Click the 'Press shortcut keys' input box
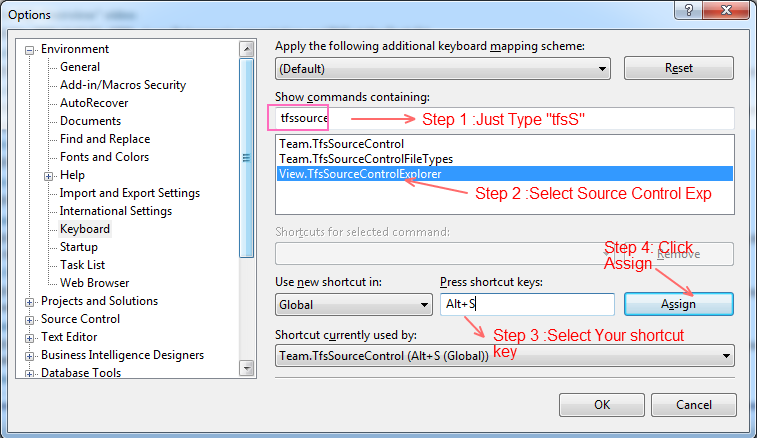 click(x=527, y=304)
